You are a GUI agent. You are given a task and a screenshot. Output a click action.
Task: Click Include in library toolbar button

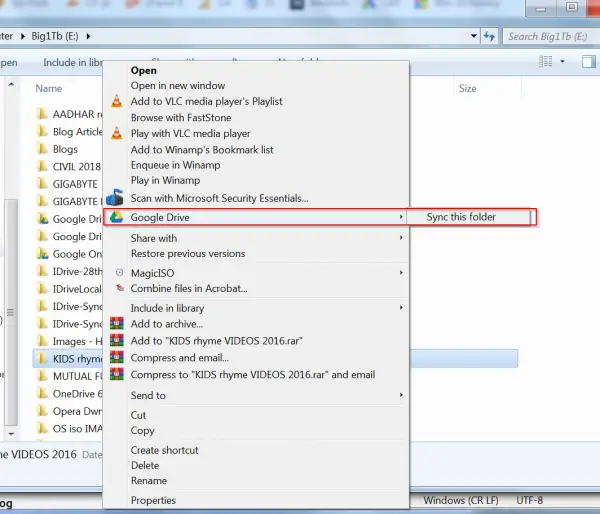(x=73, y=62)
